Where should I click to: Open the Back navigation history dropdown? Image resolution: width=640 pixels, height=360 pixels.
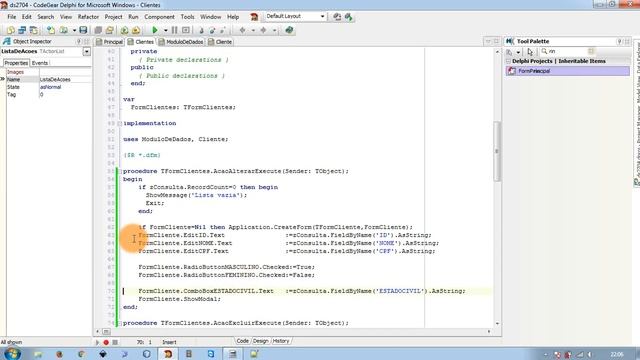pos(253,30)
